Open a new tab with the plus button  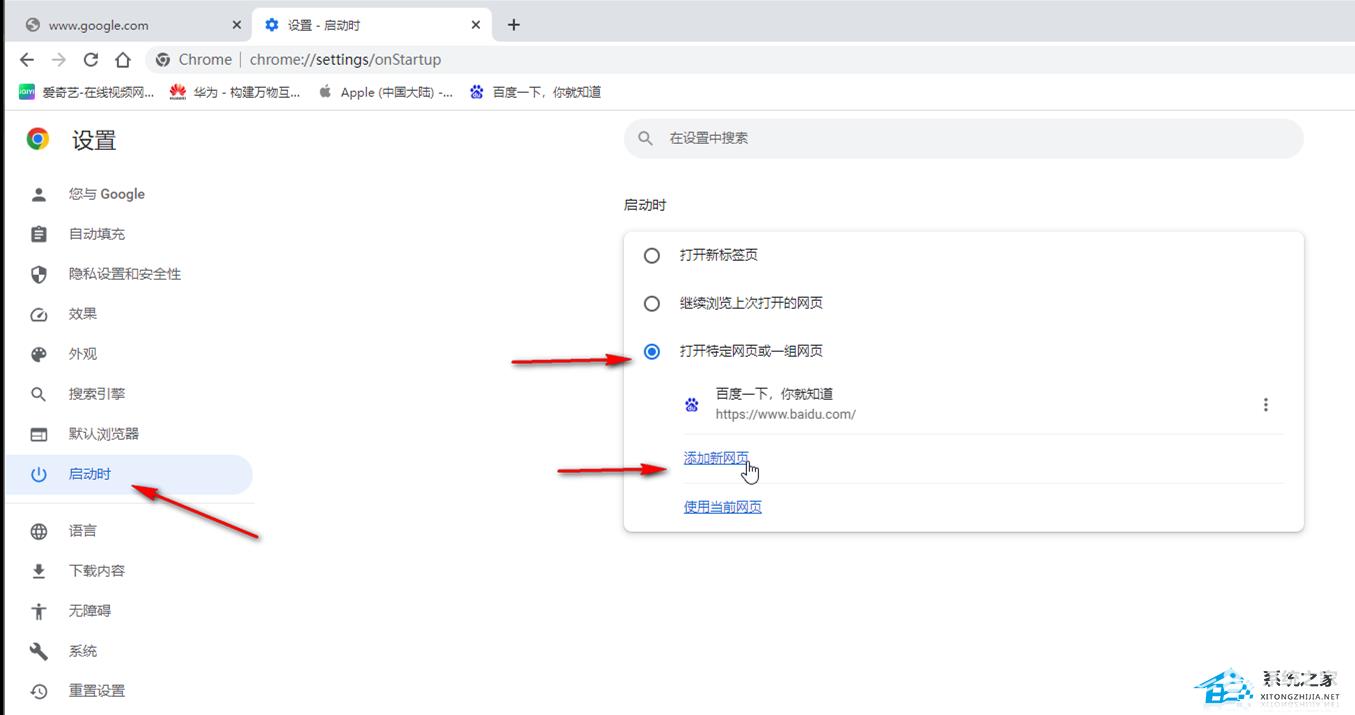(x=514, y=25)
